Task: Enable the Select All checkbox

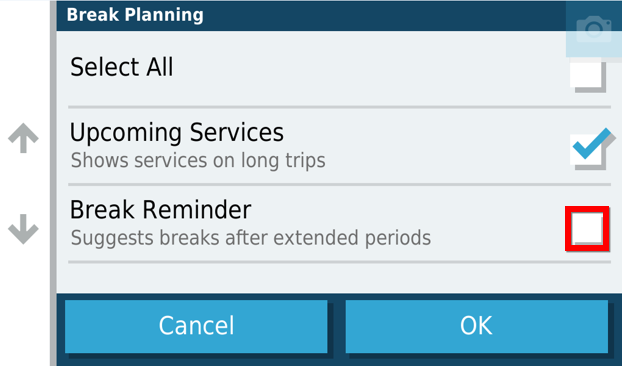Action: (x=588, y=76)
